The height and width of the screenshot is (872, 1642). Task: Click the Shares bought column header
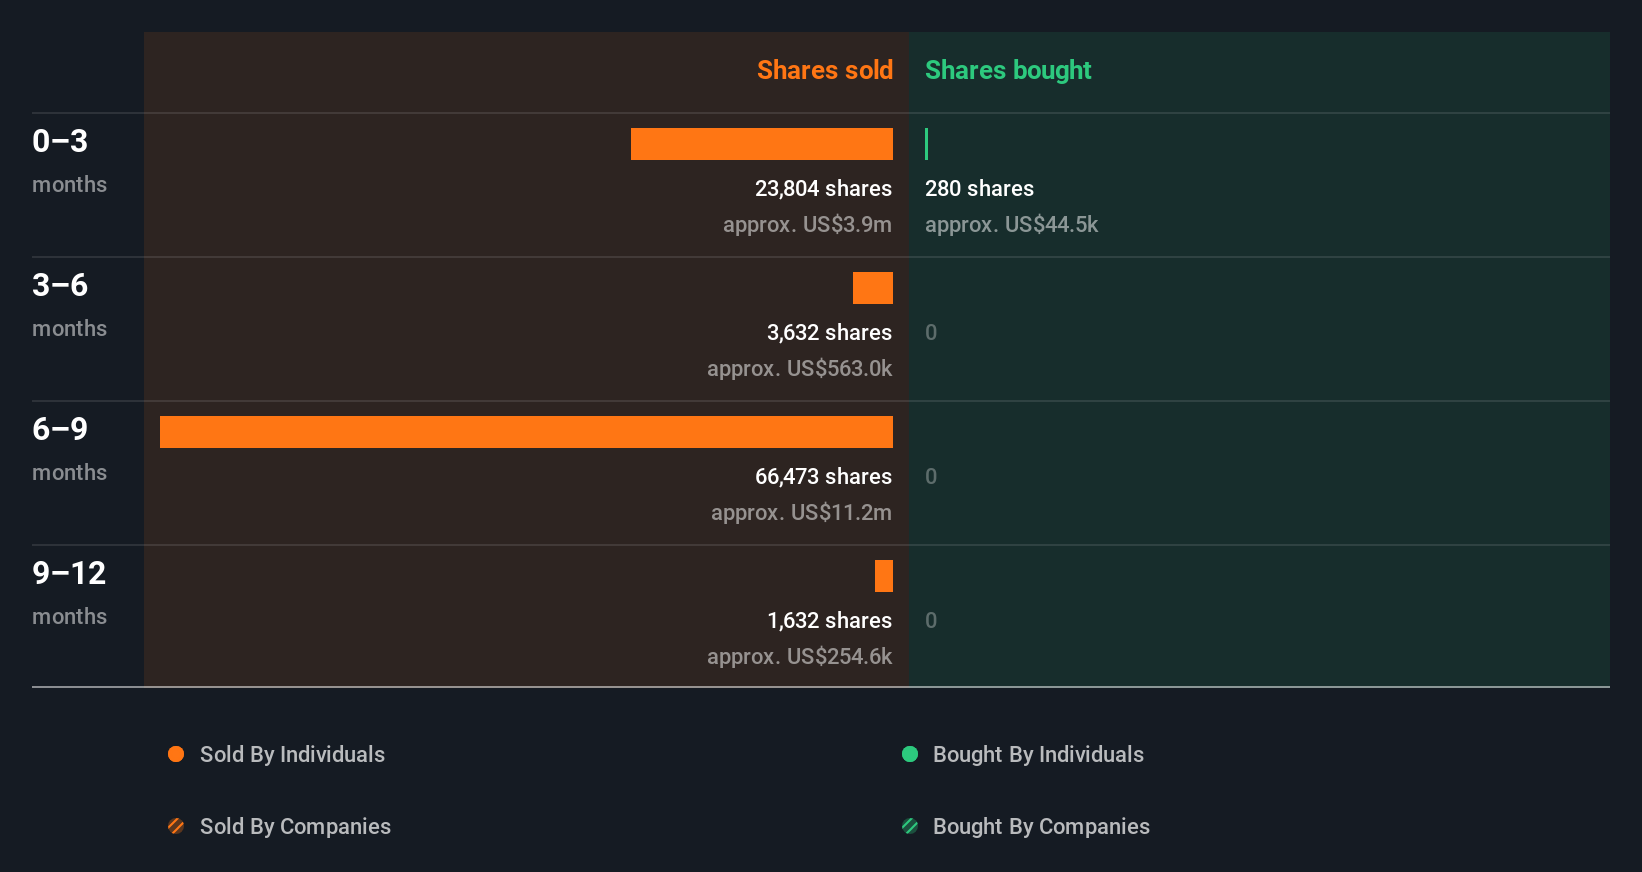(1008, 70)
